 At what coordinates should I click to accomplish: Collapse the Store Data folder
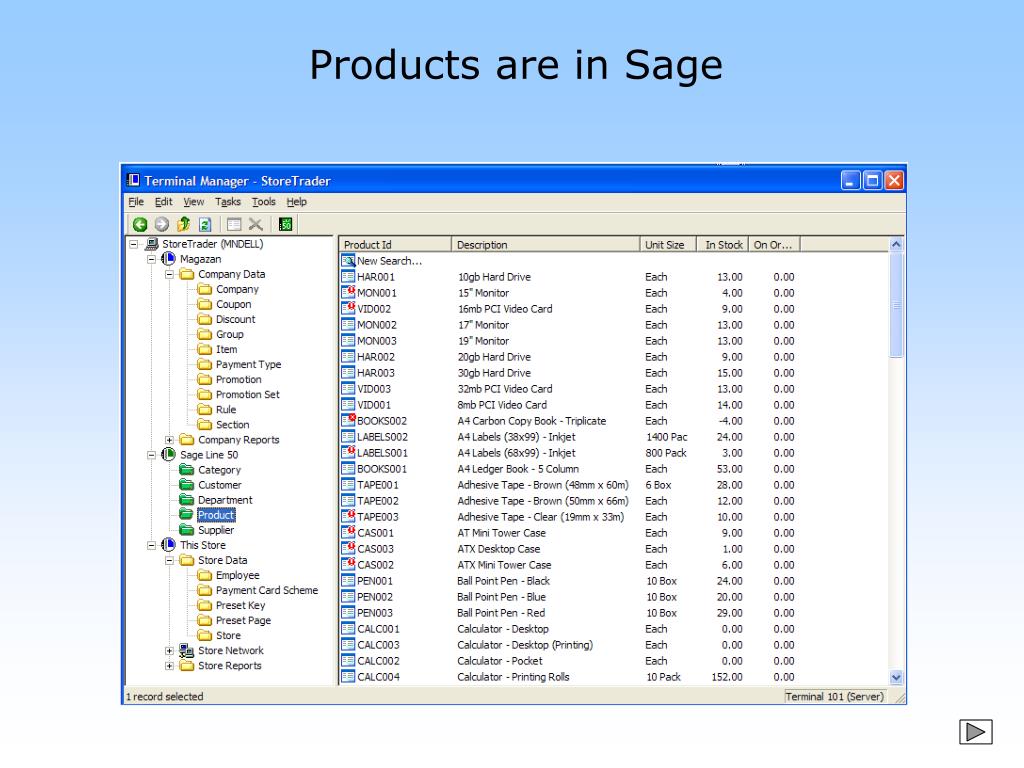tap(169, 560)
